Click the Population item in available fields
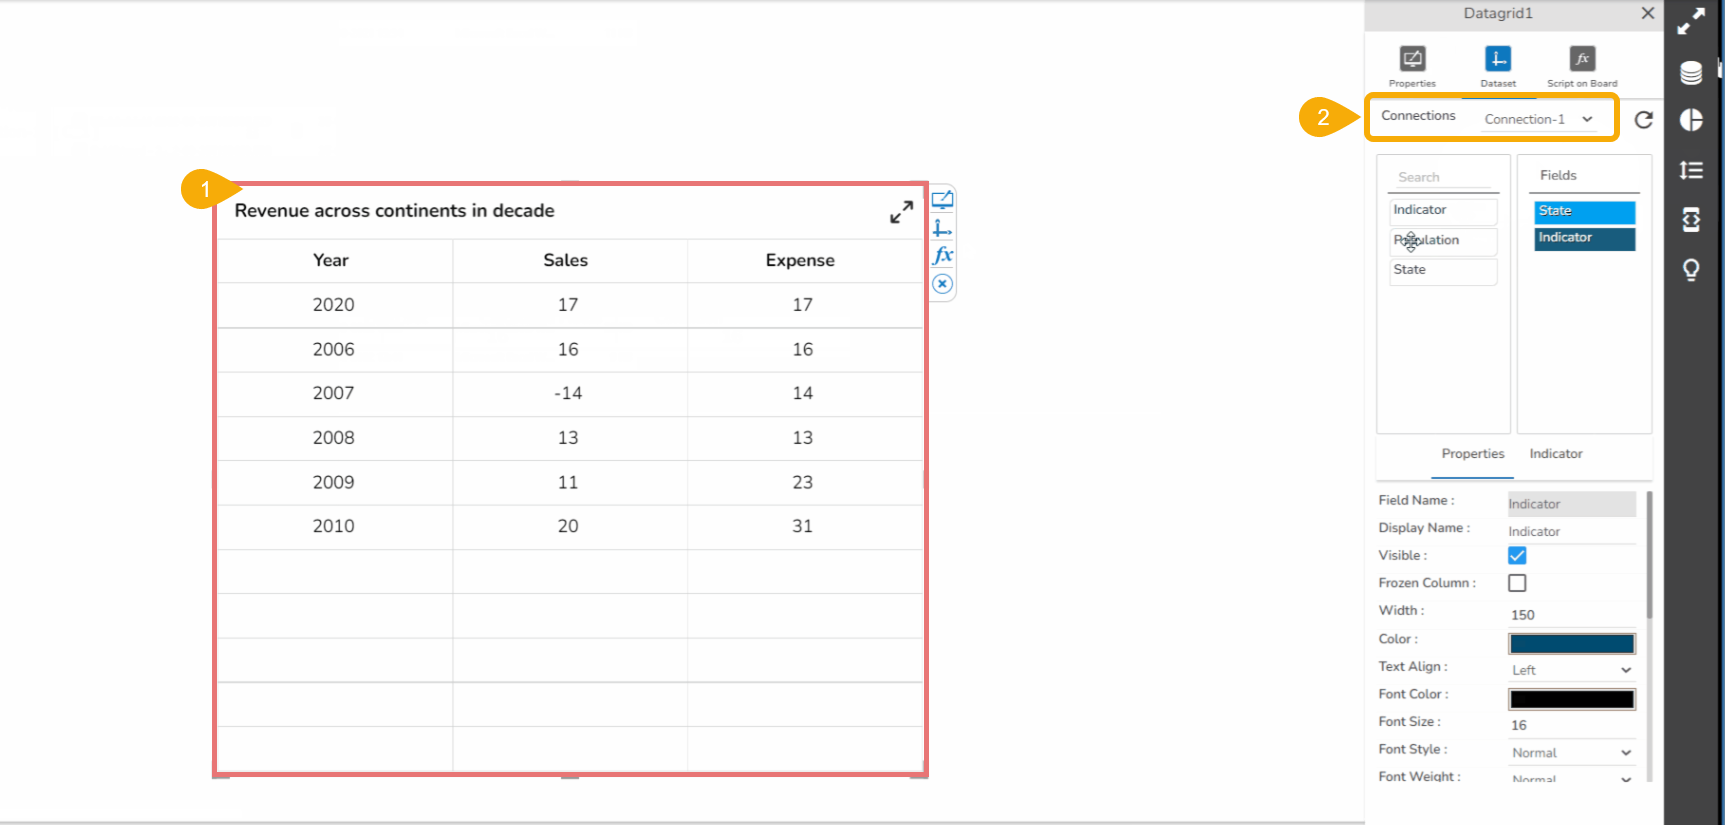Image resolution: width=1725 pixels, height=825 pixels. pos(1443,240)
